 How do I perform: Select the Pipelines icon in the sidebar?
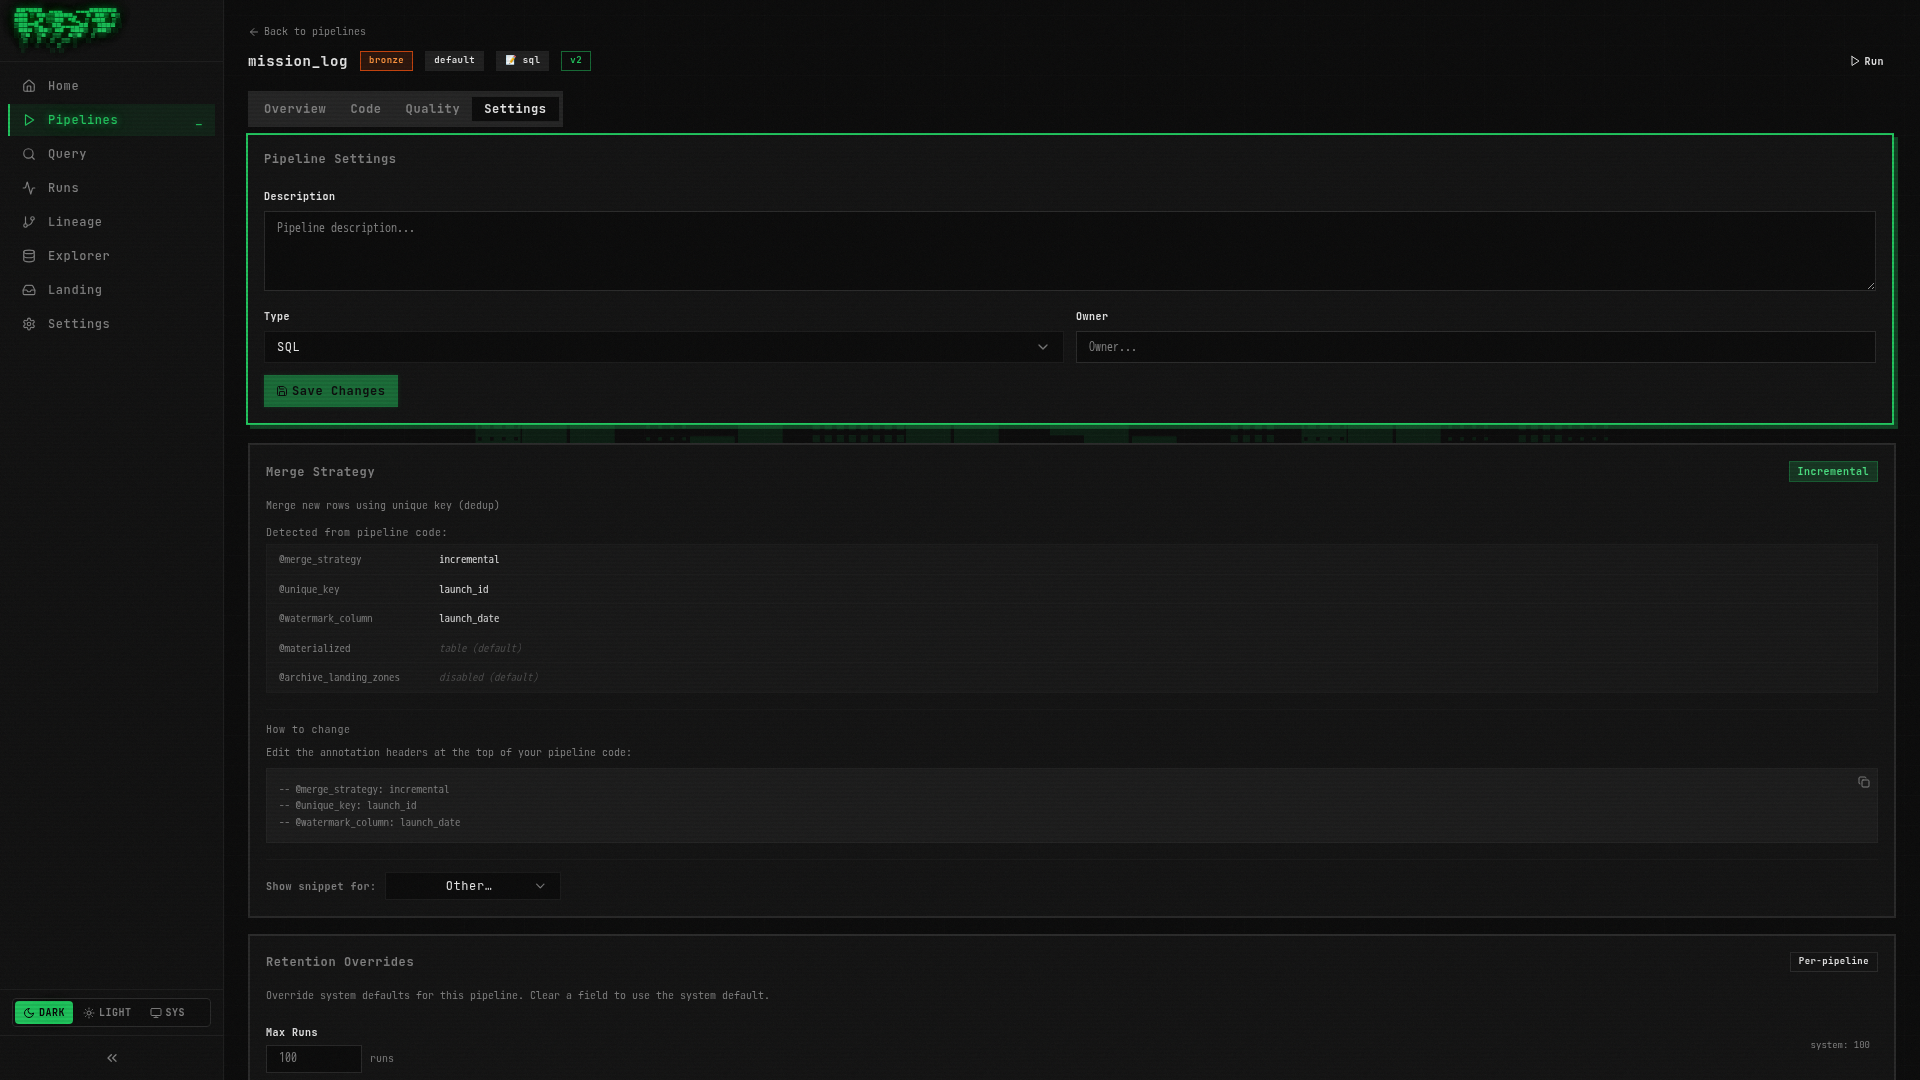[x=30, y=120]
